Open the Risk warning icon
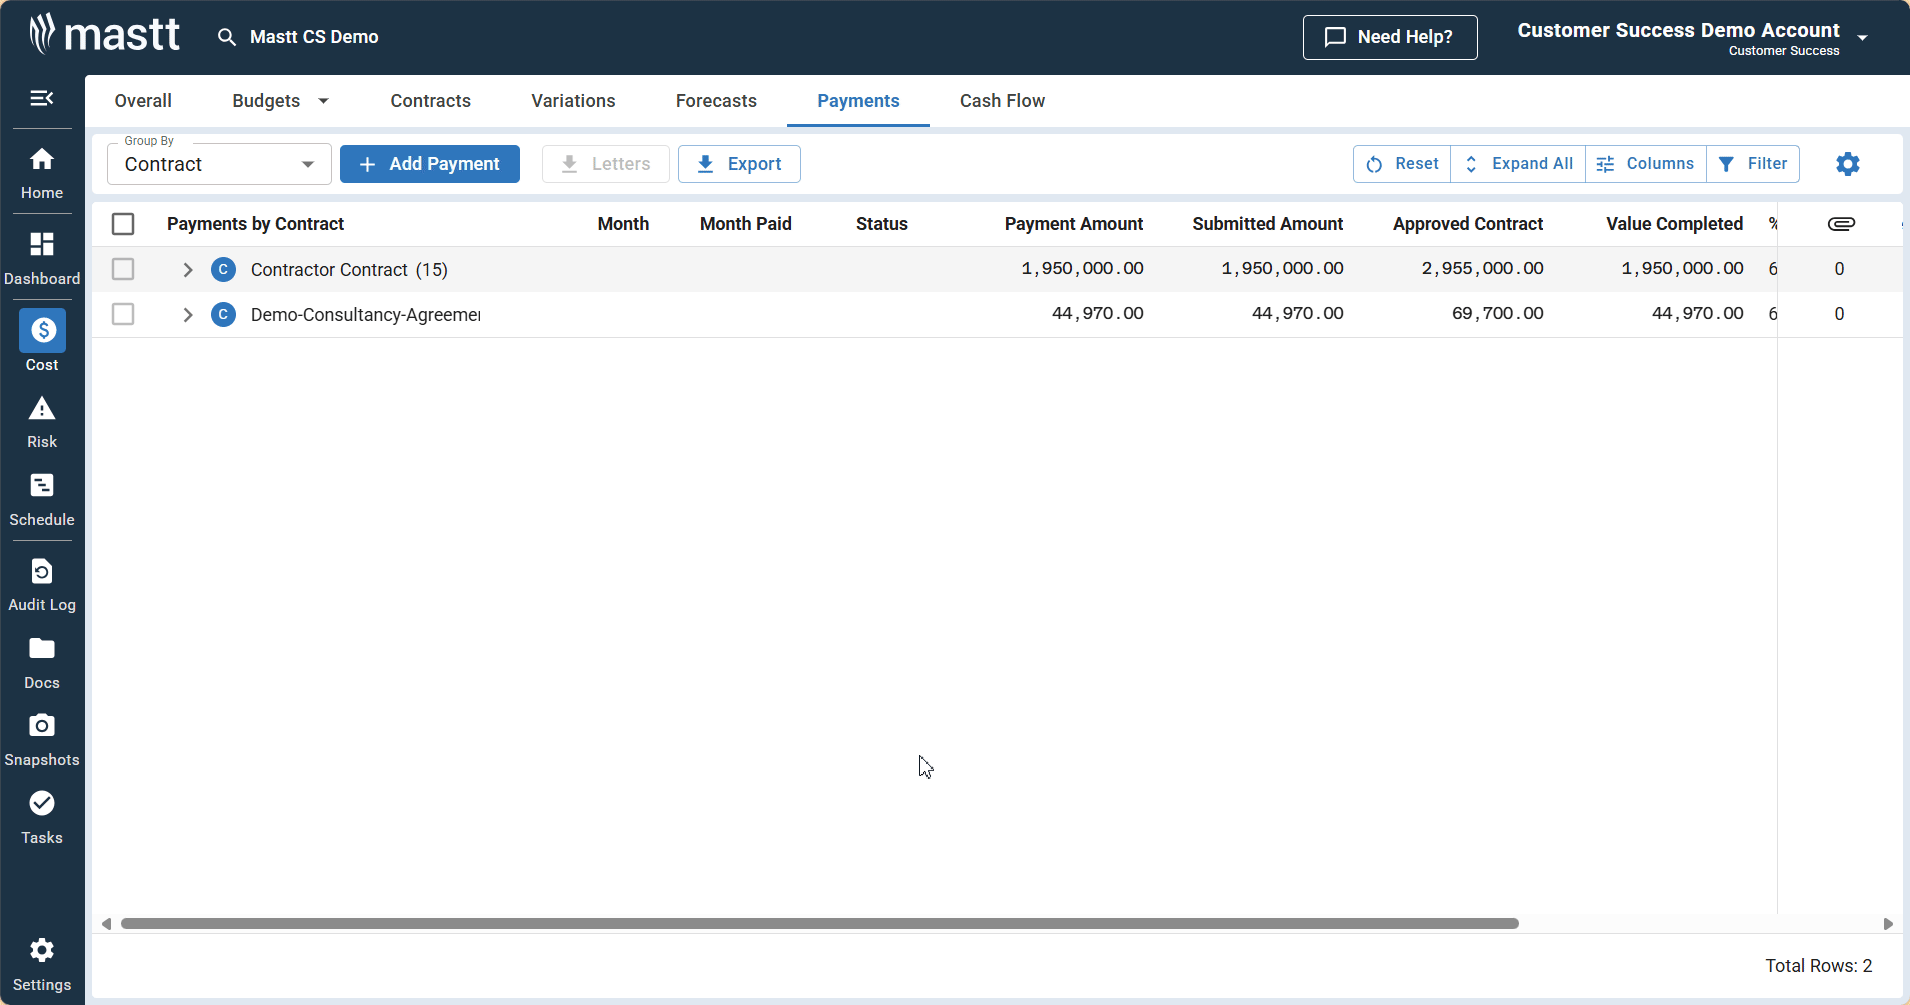 point(42,408)
